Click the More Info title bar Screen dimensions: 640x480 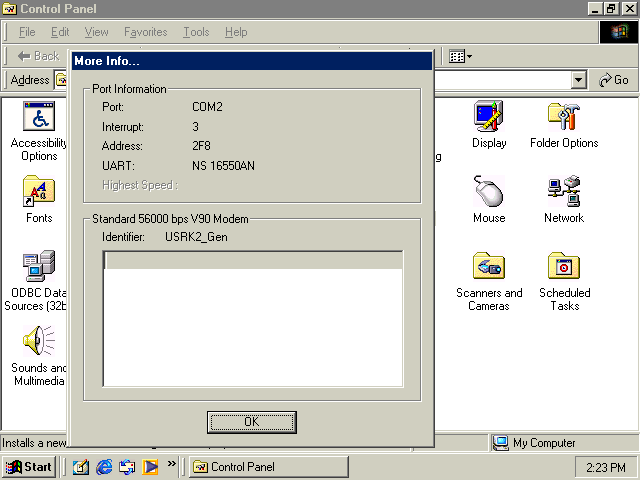click(x=252, y=61)
